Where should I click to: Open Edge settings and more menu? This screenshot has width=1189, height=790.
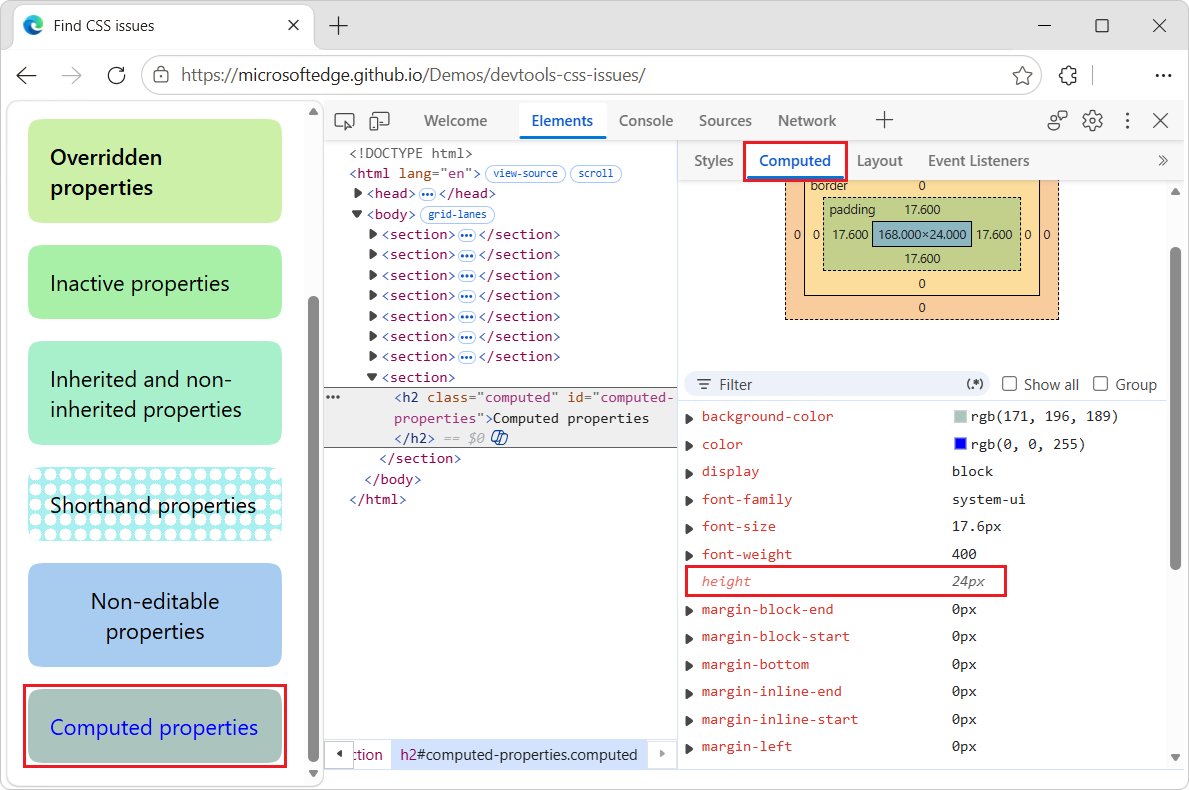(1163, 75)
